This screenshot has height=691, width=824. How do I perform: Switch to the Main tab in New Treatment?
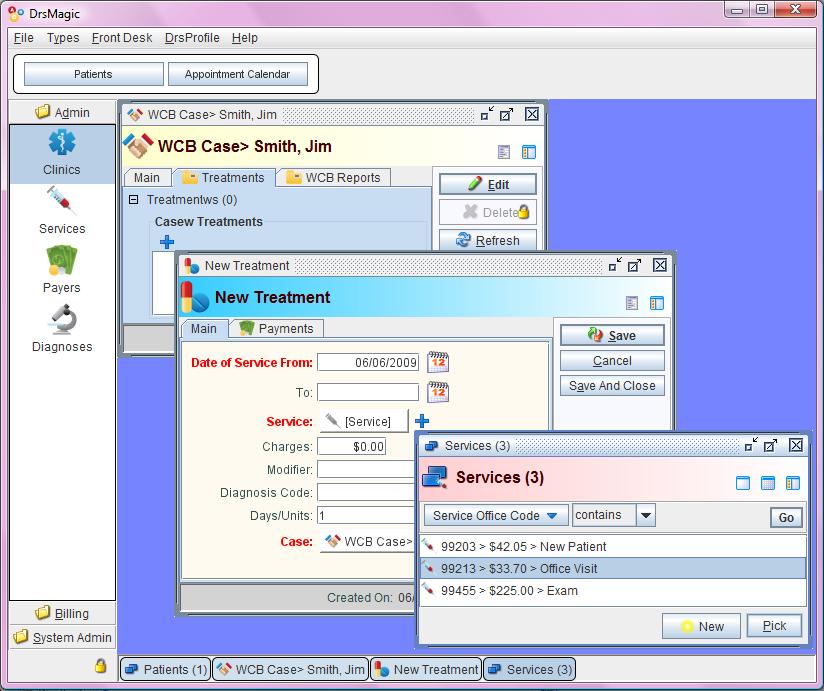[204, 328]
